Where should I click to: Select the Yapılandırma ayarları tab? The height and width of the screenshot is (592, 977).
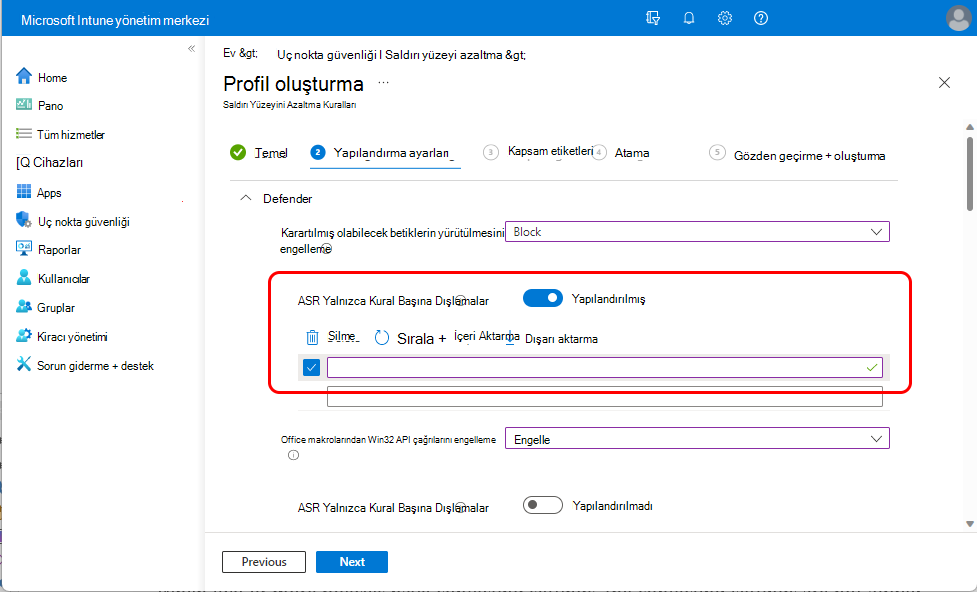(385, 153)
